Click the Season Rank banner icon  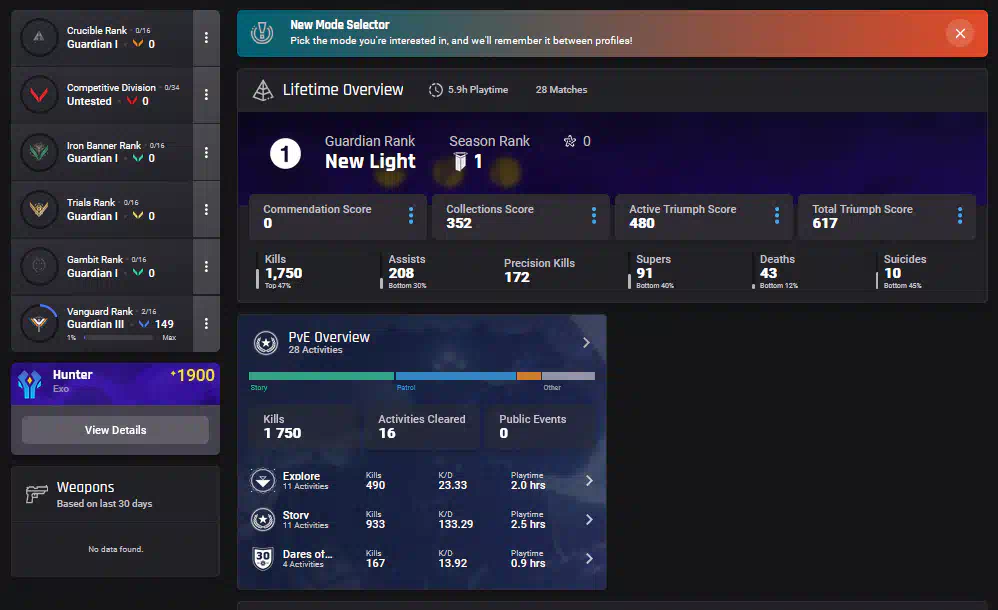[x=460, y=162]
